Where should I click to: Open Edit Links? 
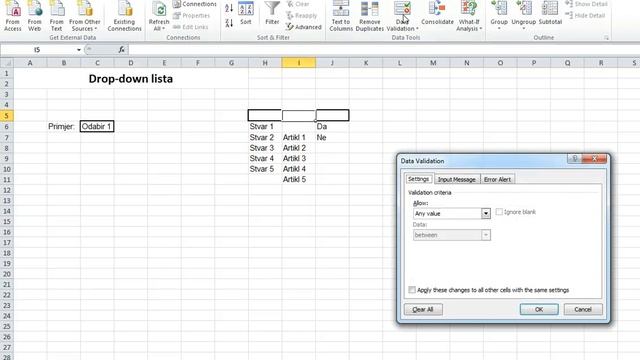(x=190, y=27)
